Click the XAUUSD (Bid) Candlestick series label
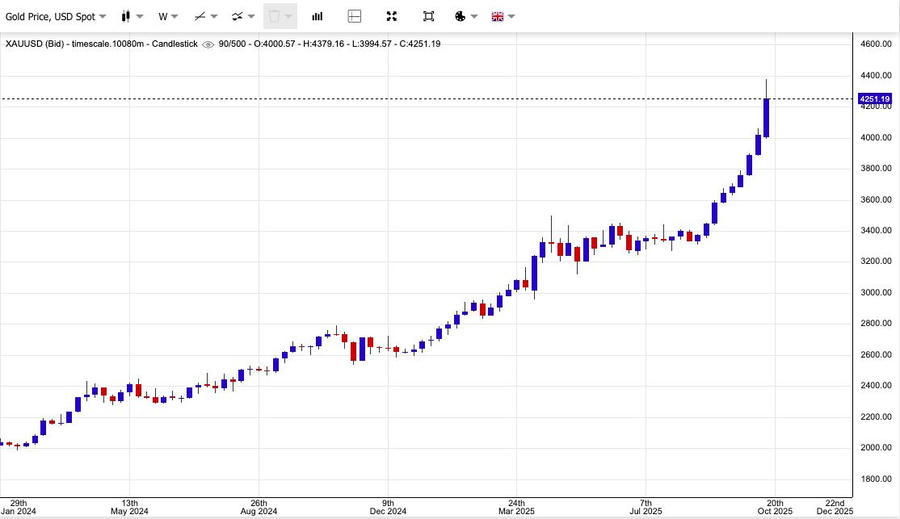This screenshot has height=519, width=900. point(102,44)
